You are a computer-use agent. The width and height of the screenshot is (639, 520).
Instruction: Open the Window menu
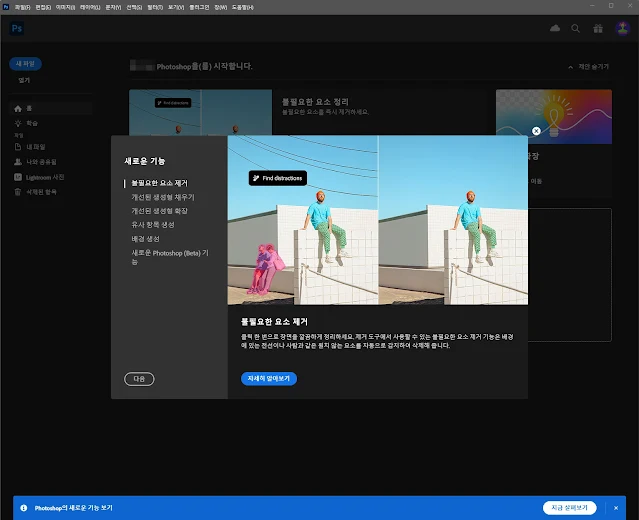(x=220, y=7)
